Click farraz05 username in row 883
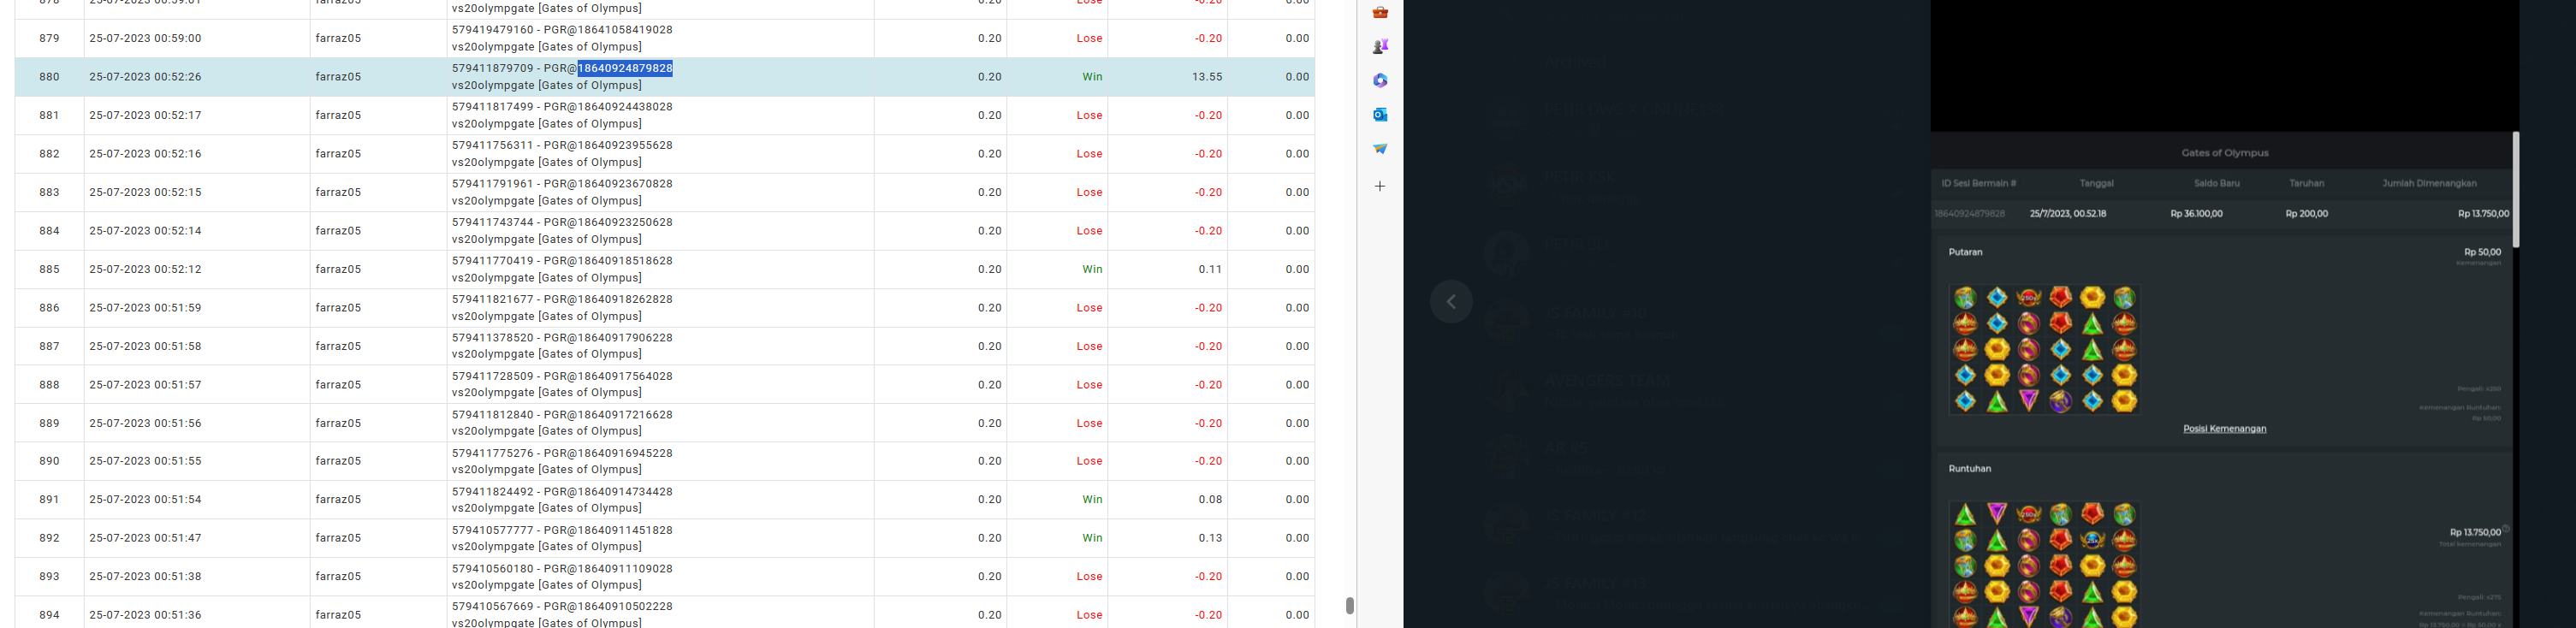 pyautogui.click(x=338, y=192)
